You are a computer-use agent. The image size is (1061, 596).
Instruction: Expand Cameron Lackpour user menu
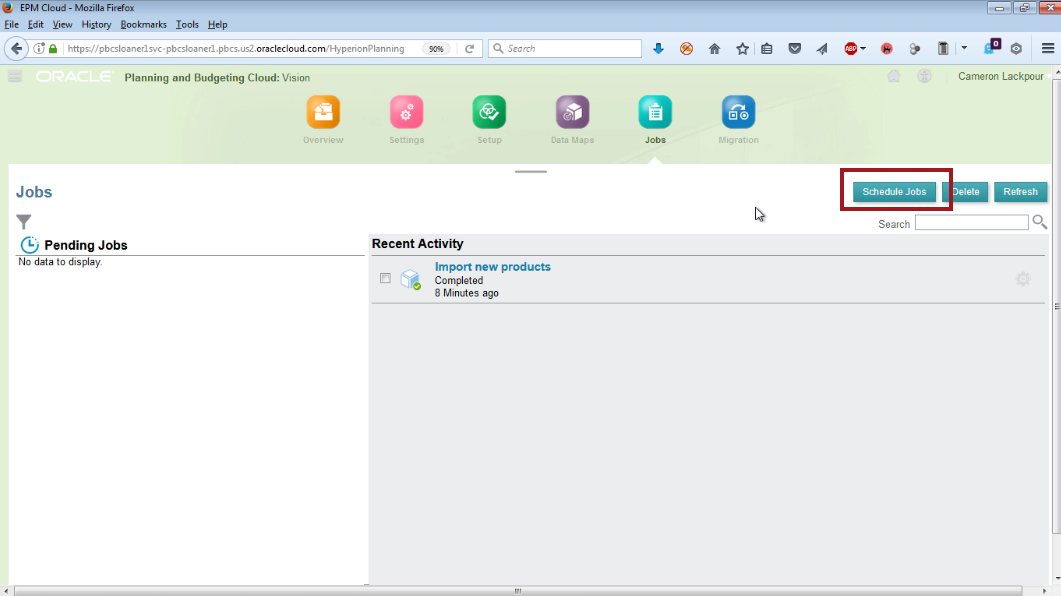coord(1005,76)
